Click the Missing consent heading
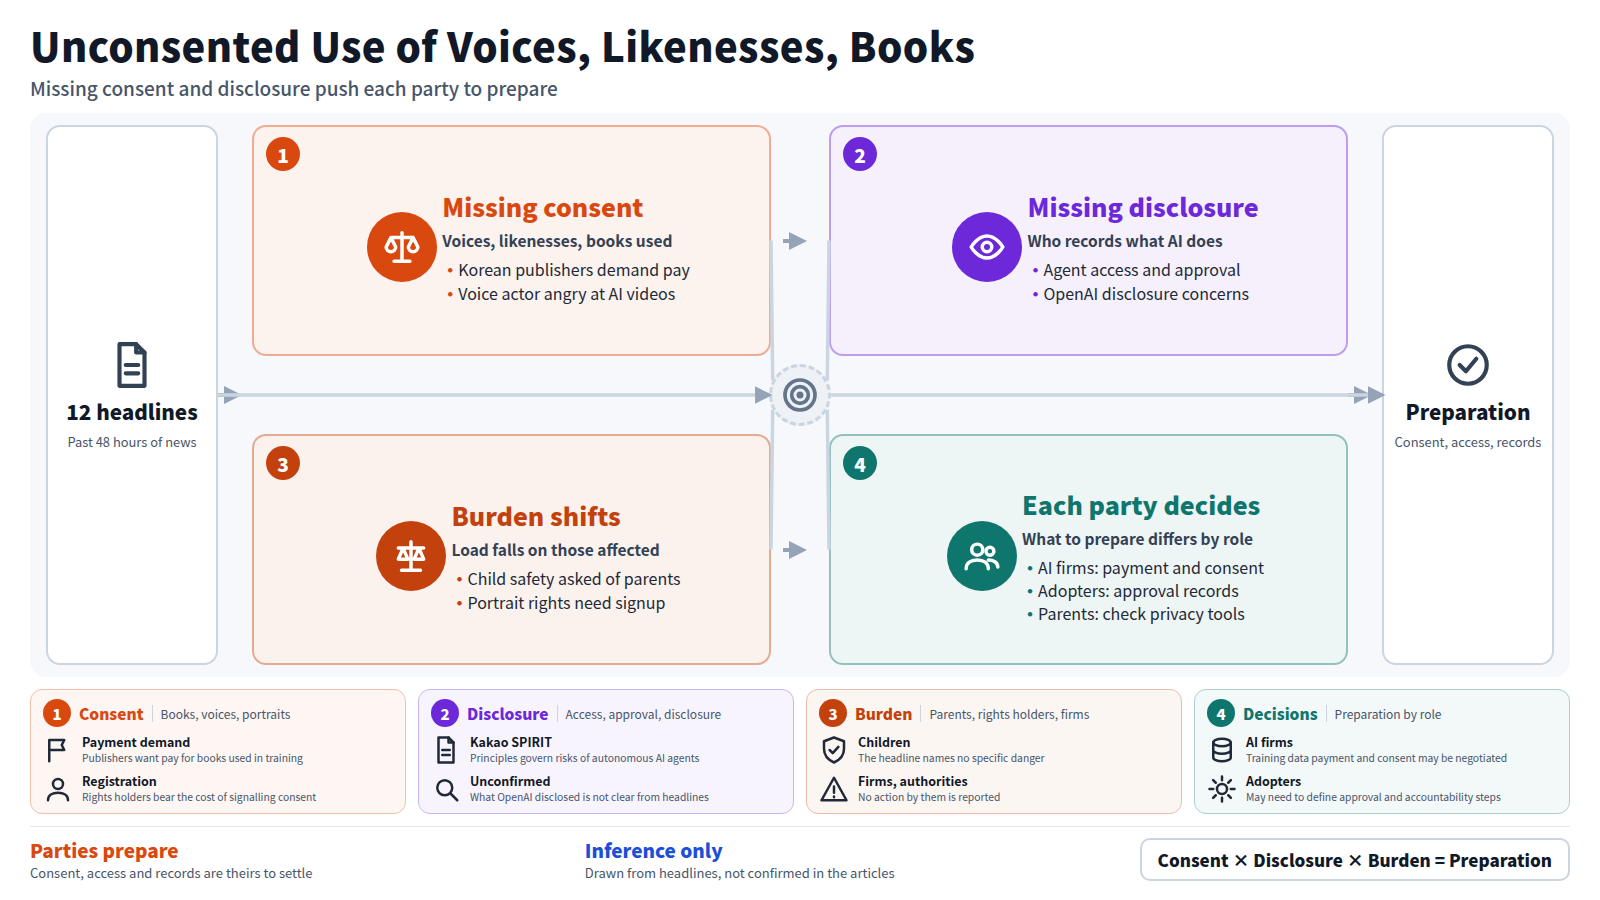 [543, 207]
